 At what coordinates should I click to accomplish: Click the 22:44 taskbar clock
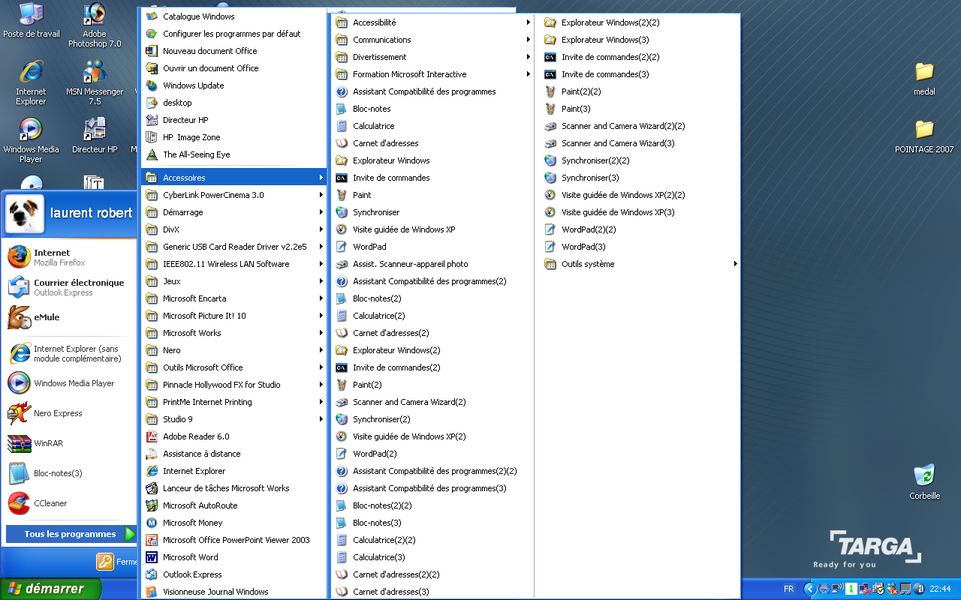click(940, 589)
